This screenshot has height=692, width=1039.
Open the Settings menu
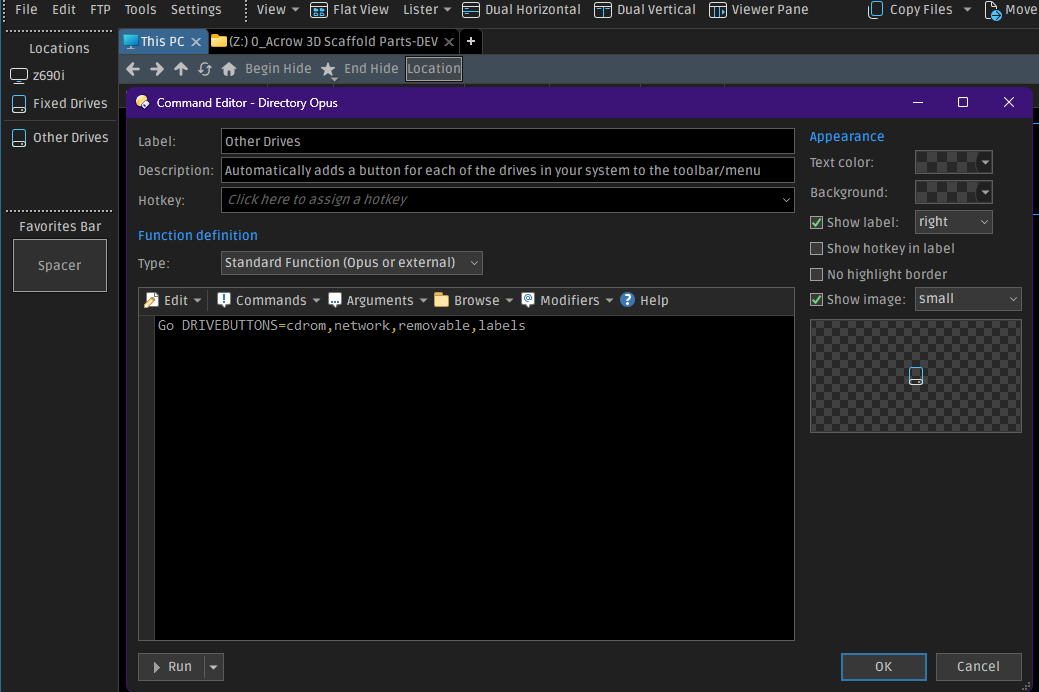[196, 10]
